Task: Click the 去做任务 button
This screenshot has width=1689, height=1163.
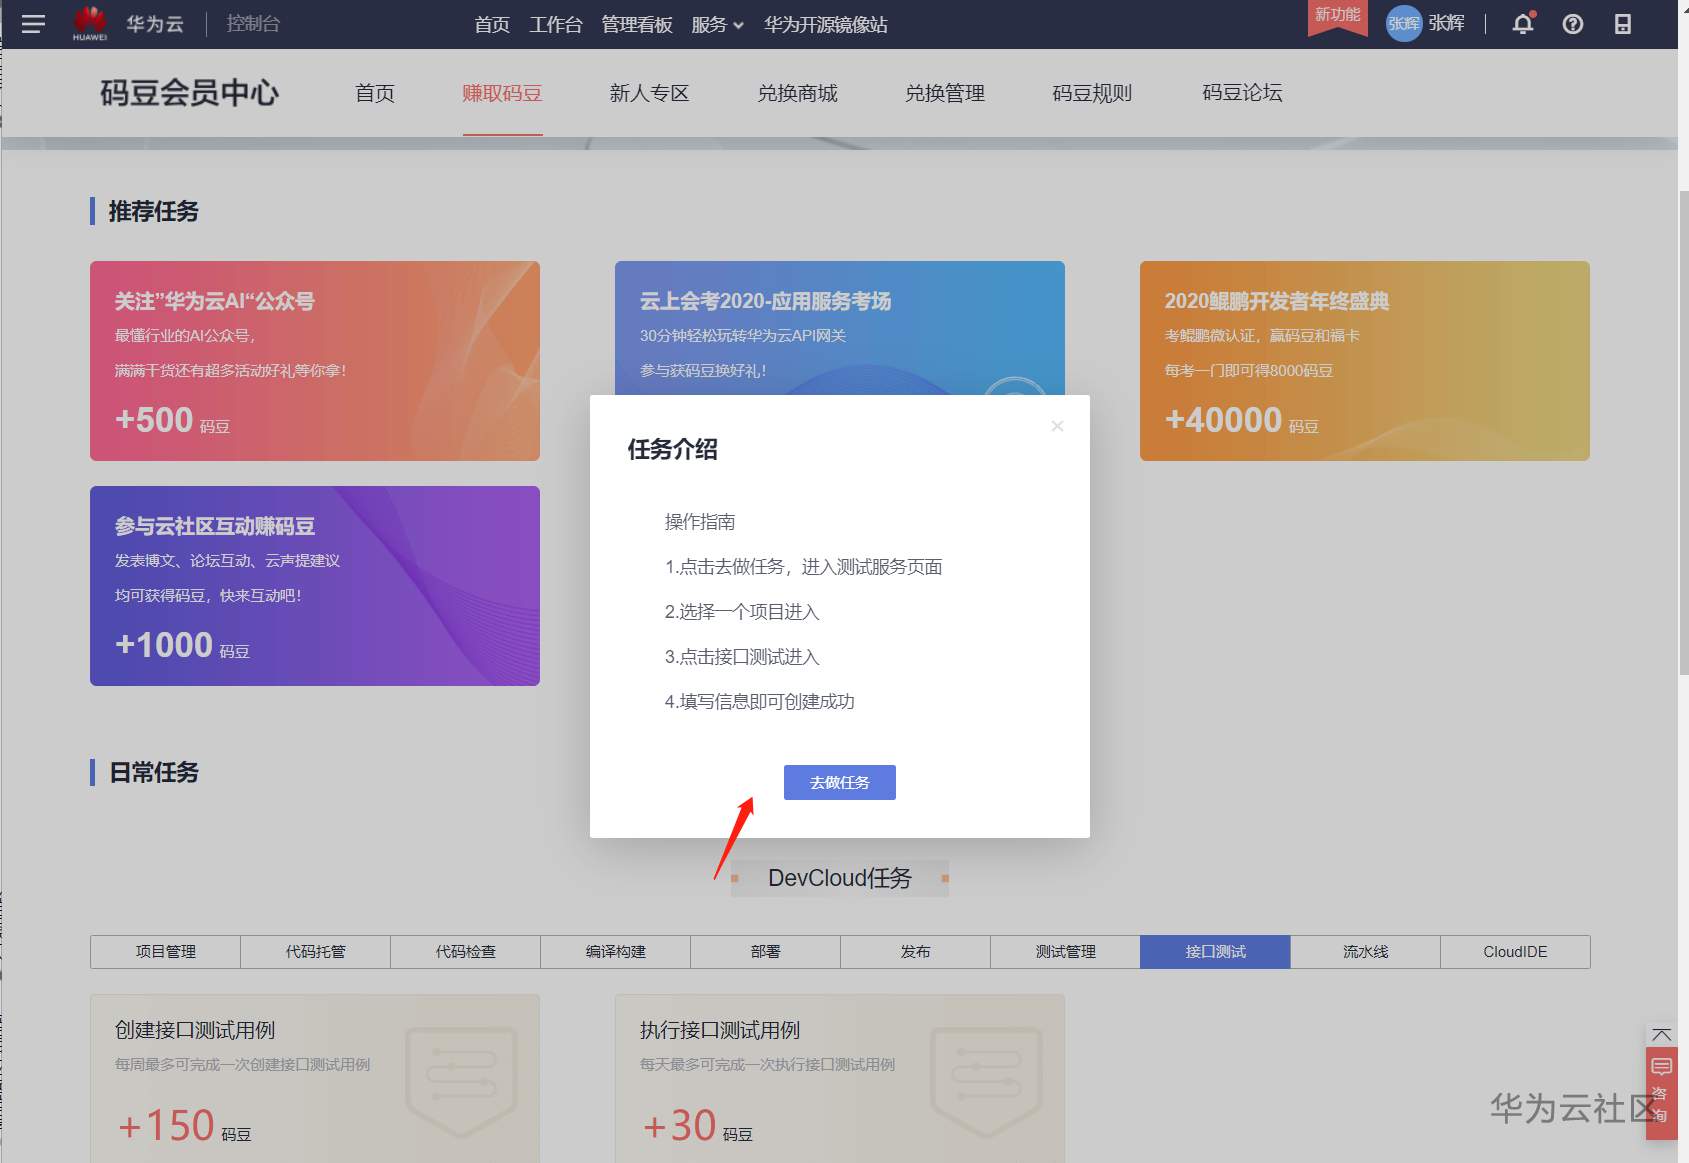Action: click(x=840, y=783)
